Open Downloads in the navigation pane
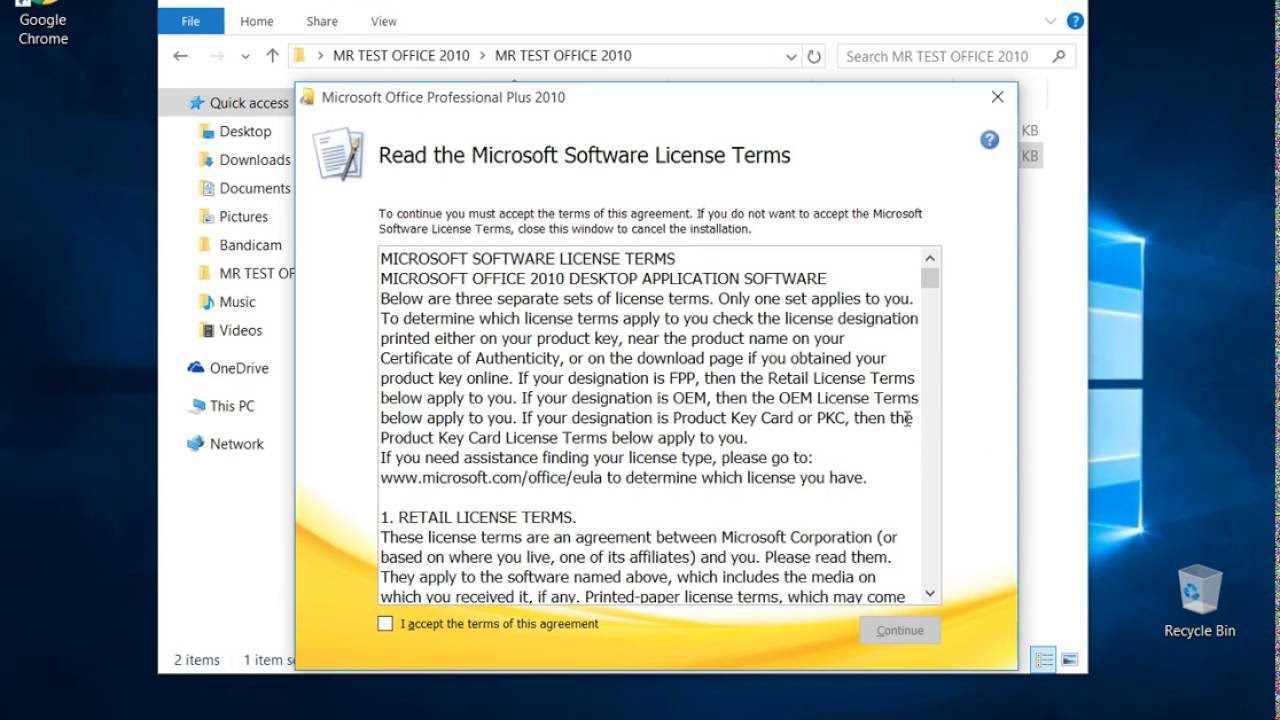 point(255,159)
